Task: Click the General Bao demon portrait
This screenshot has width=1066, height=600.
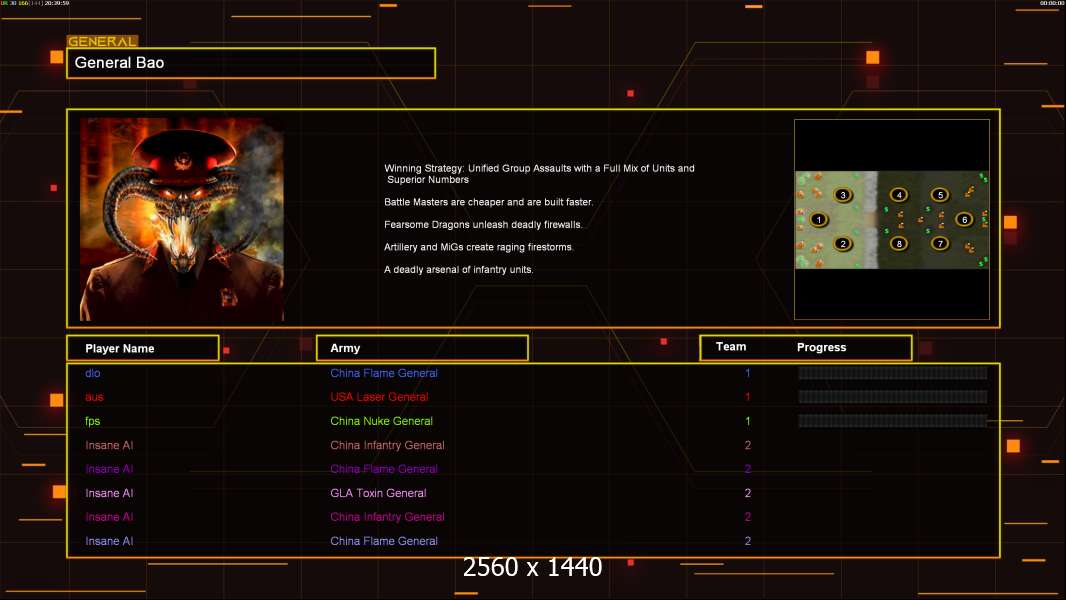Action: pos(182,219)
